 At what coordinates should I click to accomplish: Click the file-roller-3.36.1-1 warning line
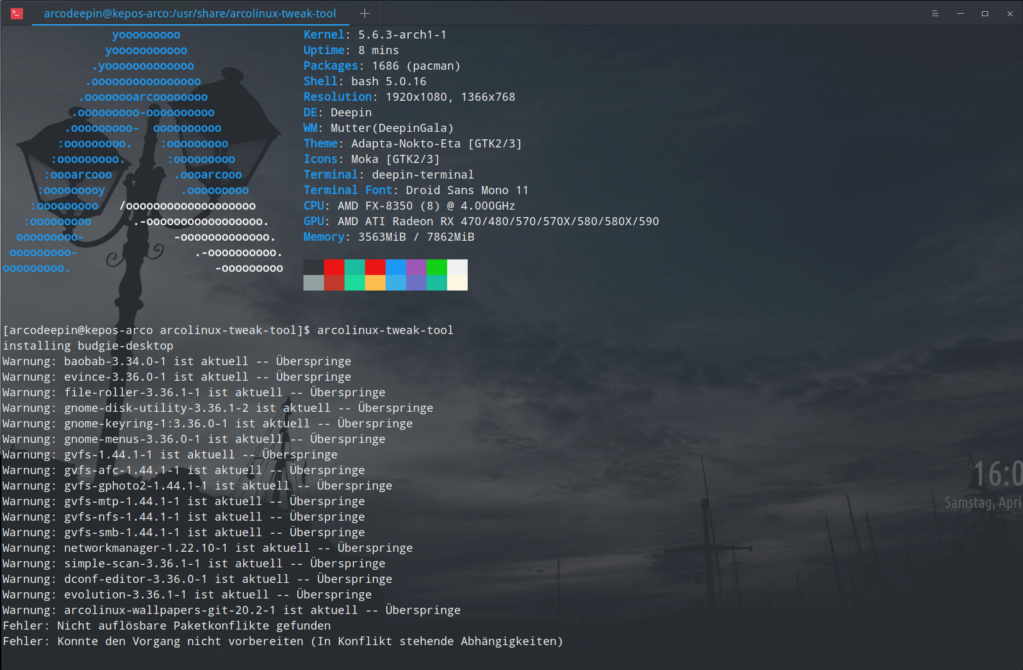click(x=194, y=393)
